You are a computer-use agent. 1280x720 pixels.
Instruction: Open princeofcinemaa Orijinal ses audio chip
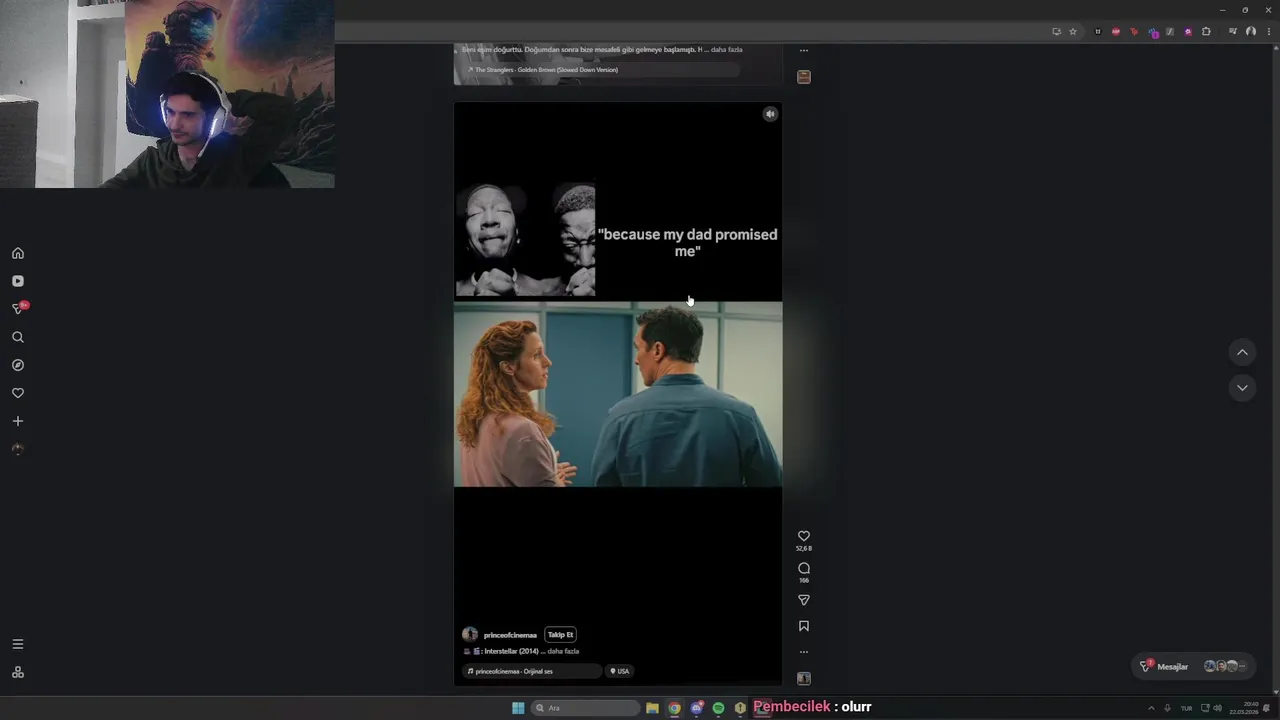point(533,671)
